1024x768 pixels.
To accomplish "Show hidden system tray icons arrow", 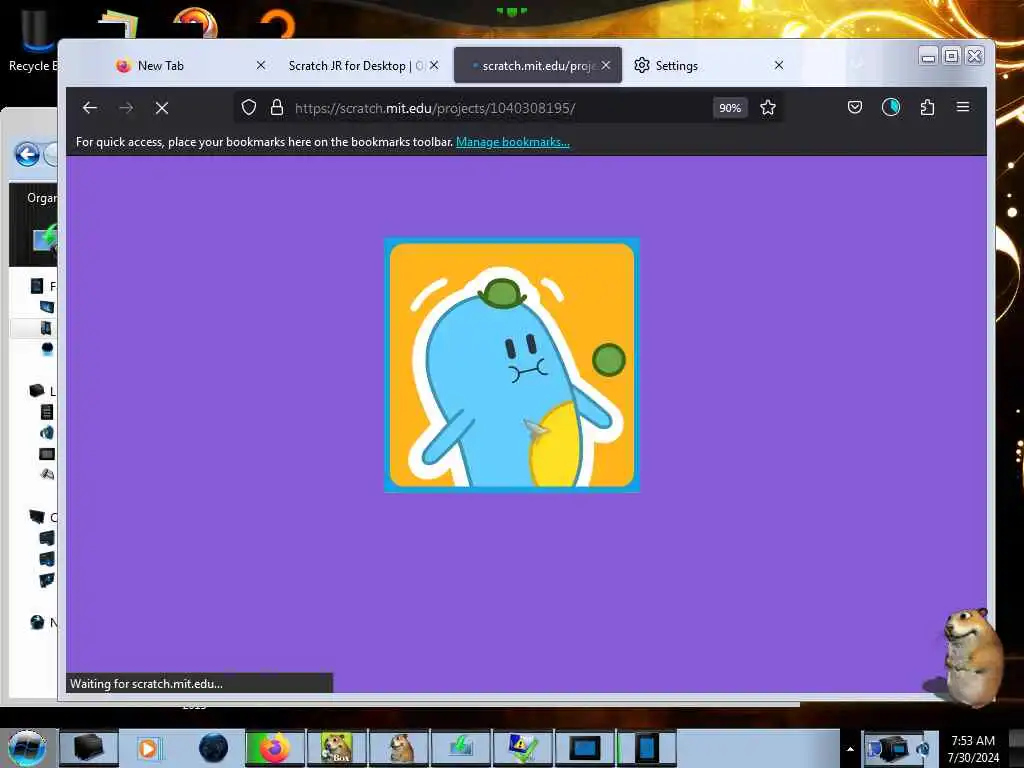I will (x=850, y=749).
